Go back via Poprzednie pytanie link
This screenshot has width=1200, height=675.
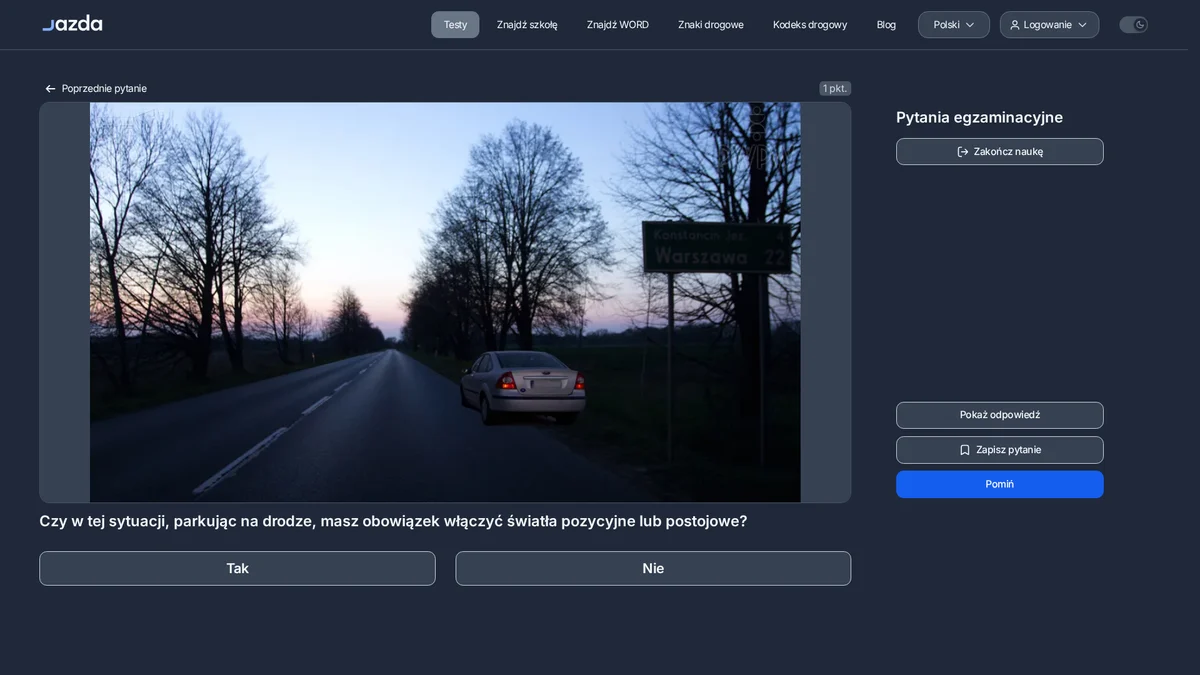(96, 89)
